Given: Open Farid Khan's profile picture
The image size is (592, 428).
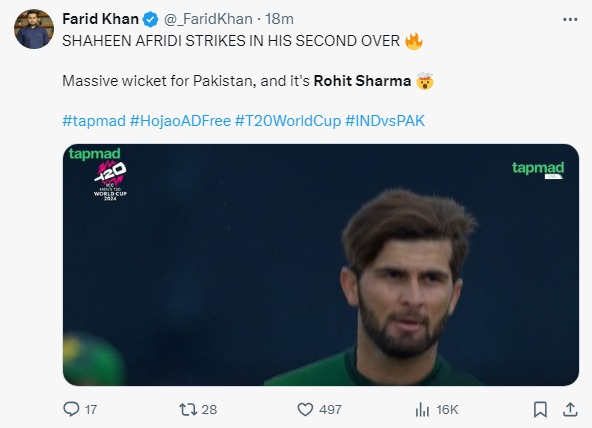Looking at the screenshot, I should 34,29.
